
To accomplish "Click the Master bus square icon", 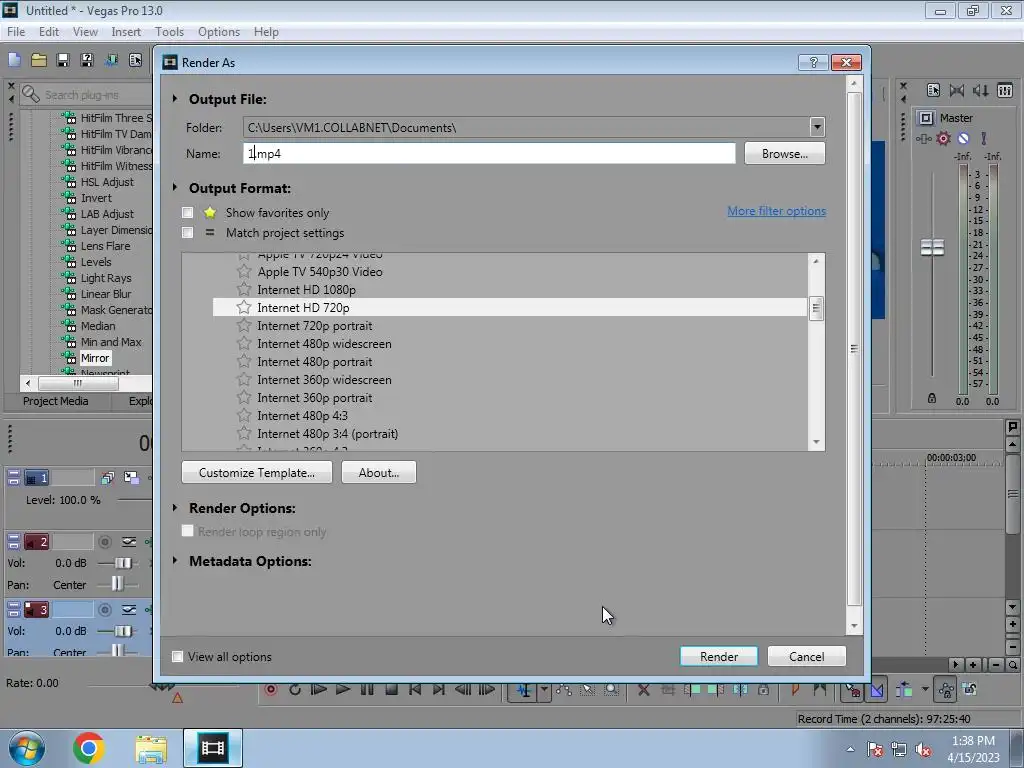I will point(925,118).
